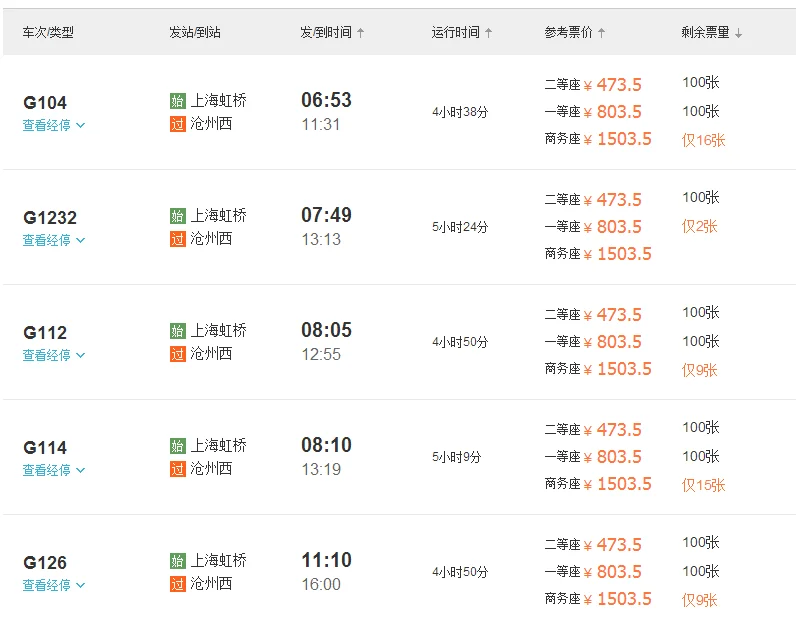Expand 查看经停 stops for train G1232
The image size is (796, 622).
point(54,240)
